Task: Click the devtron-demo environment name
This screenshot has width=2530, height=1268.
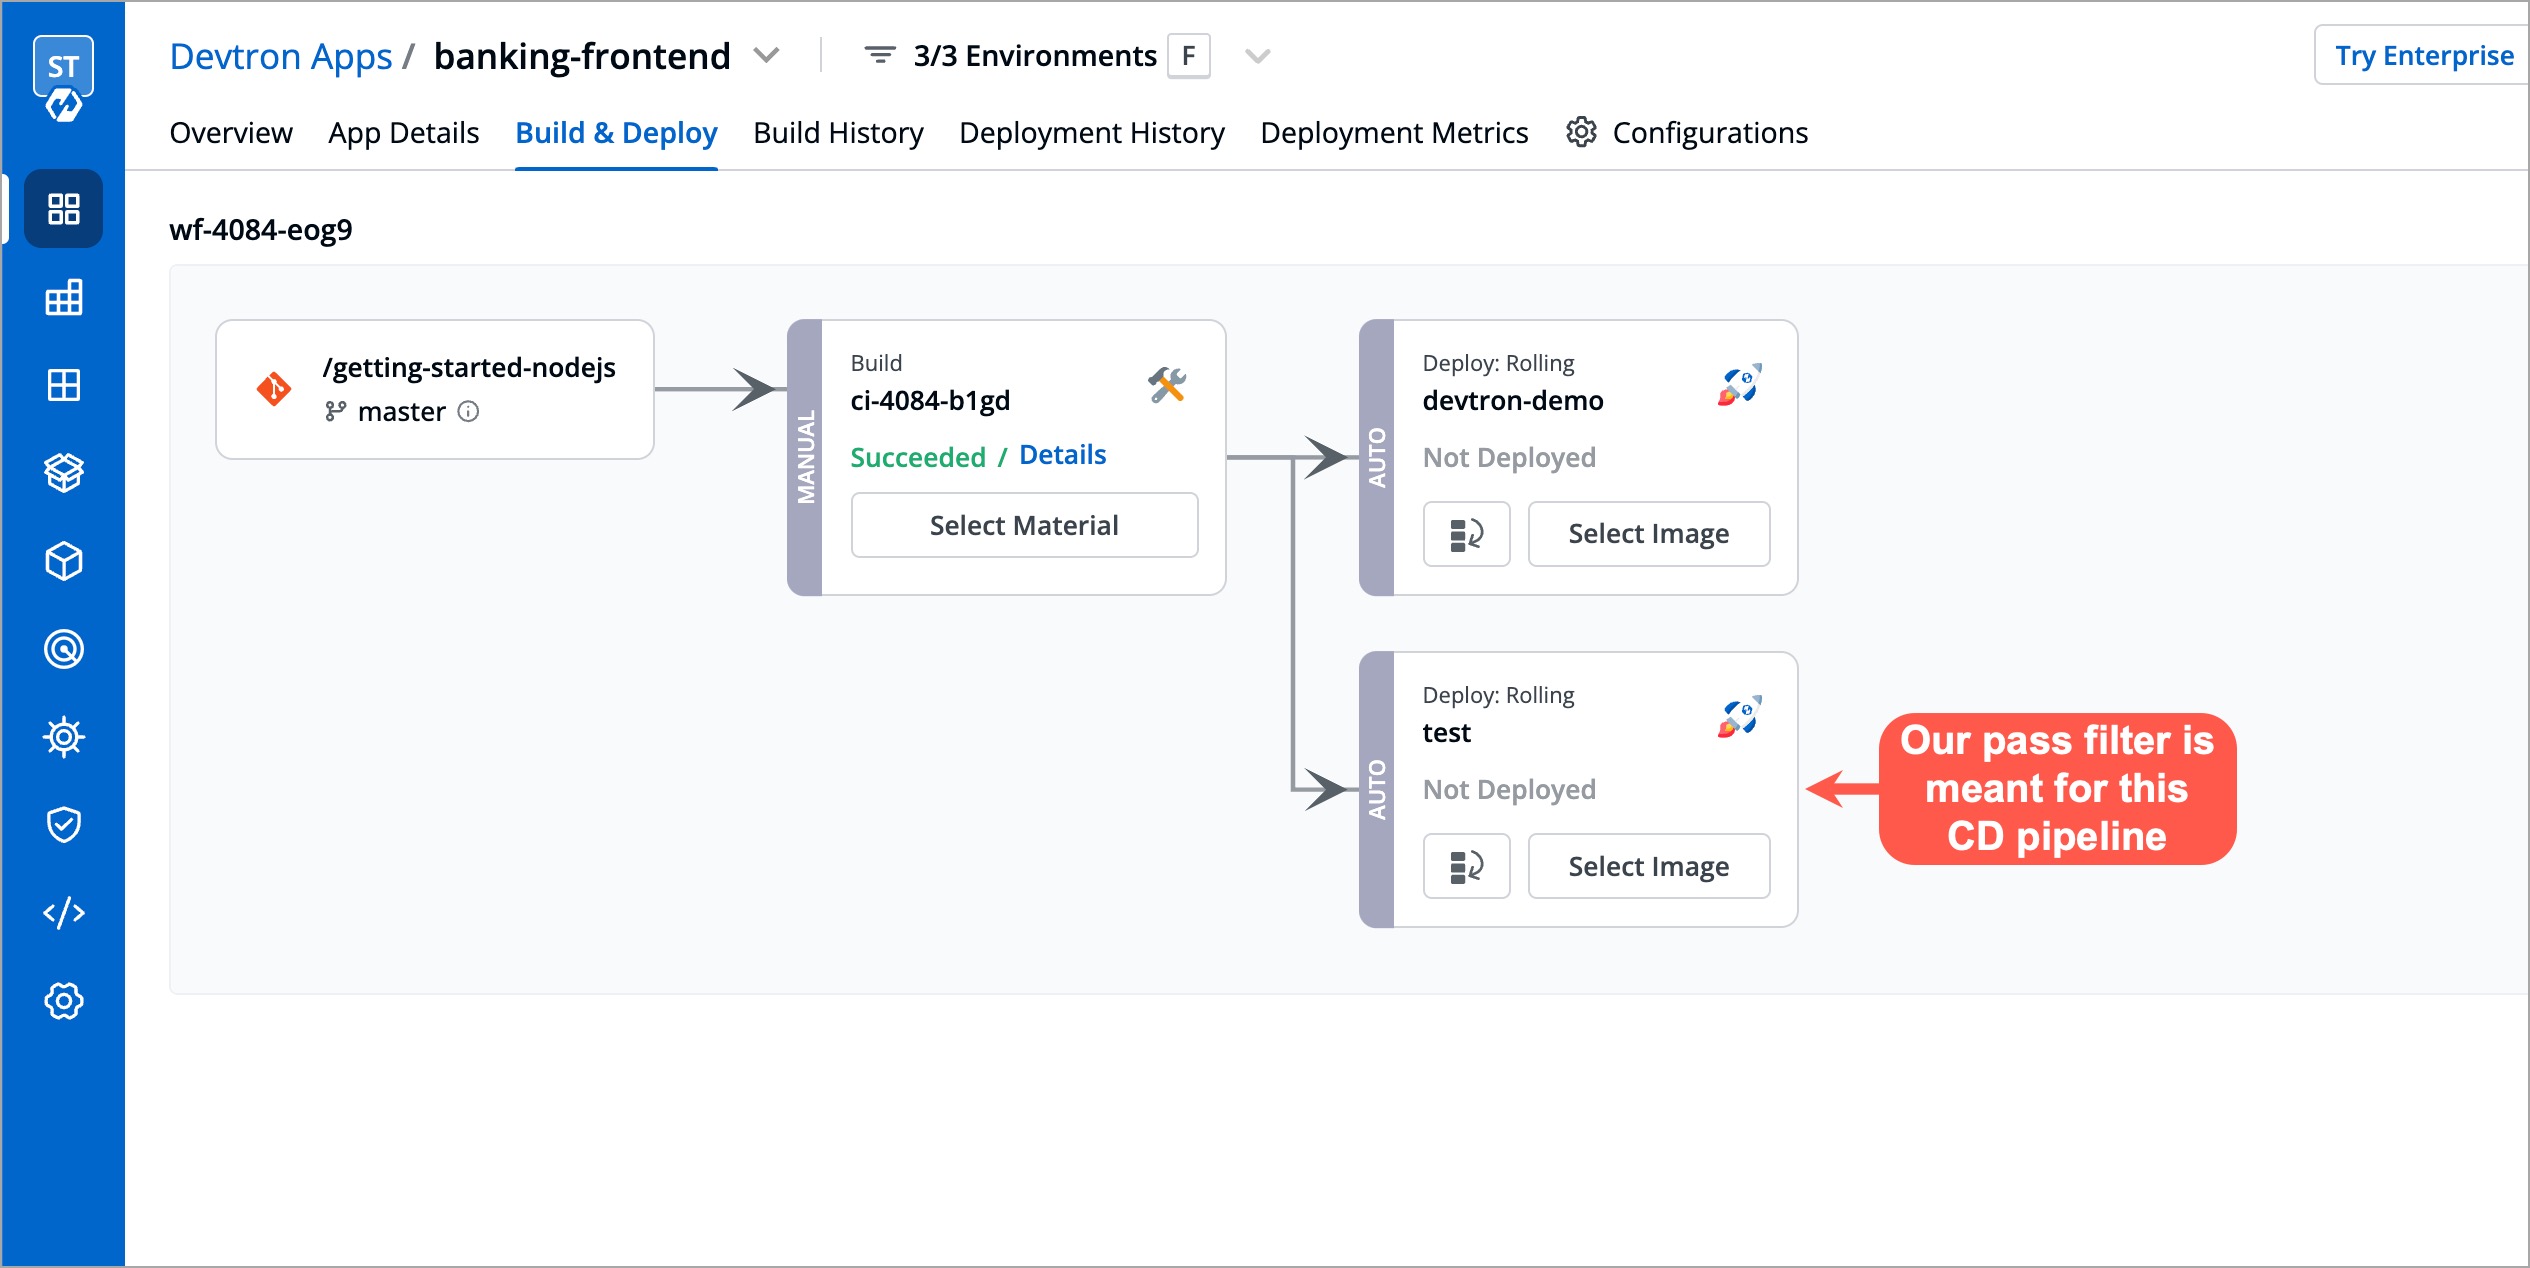Action: 1513,400
